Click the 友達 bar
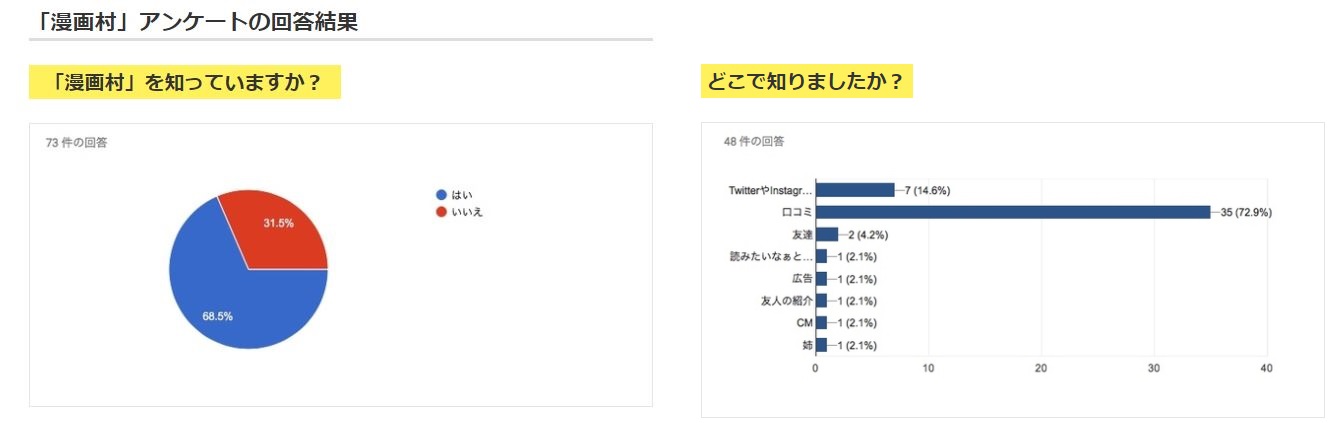1340x423 pixels. click(x=827, y=234)
